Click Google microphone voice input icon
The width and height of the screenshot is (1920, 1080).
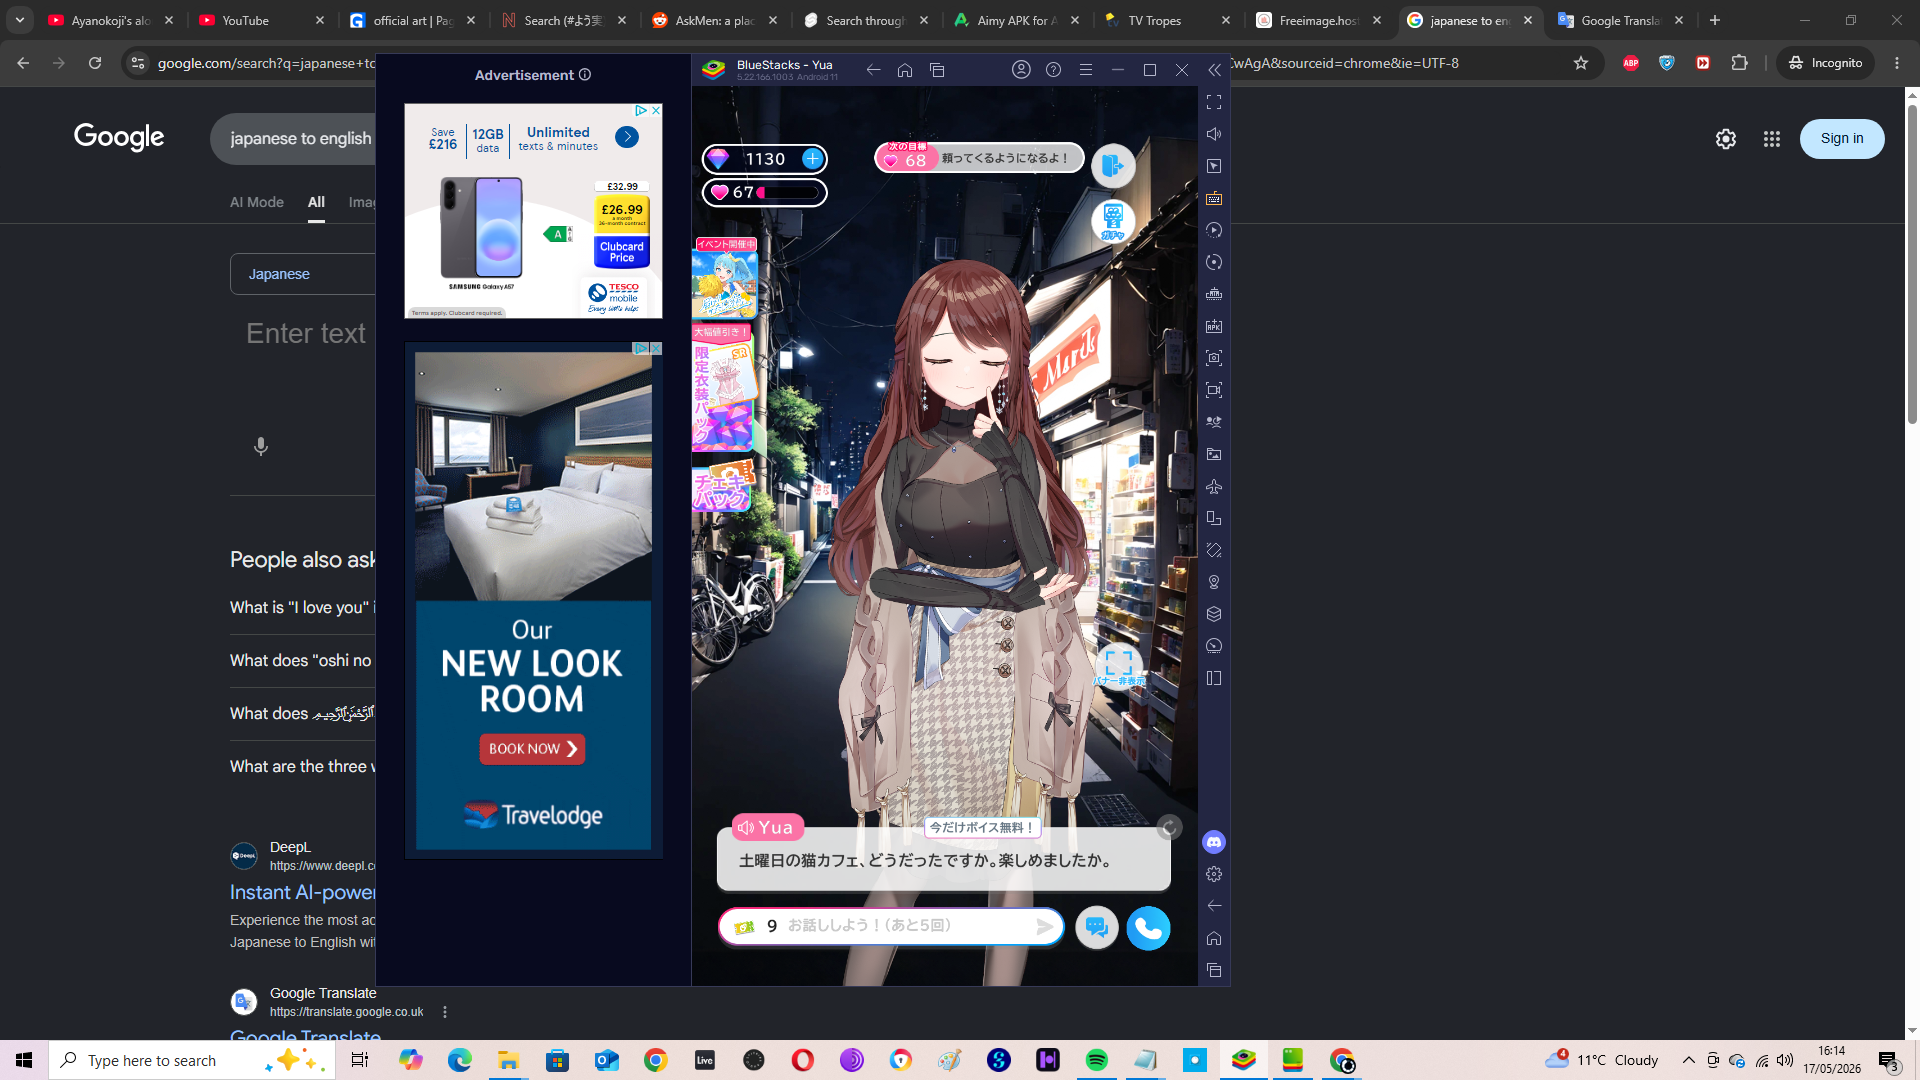pos(261,447)
